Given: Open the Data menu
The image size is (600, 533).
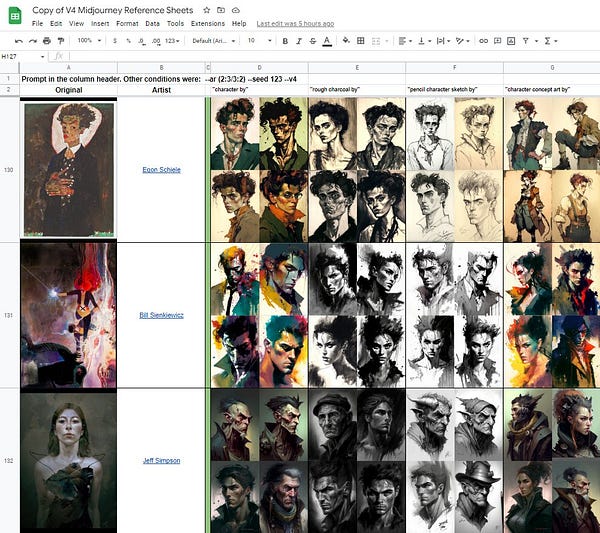Looking at the screenshot, I should (152, 23).
